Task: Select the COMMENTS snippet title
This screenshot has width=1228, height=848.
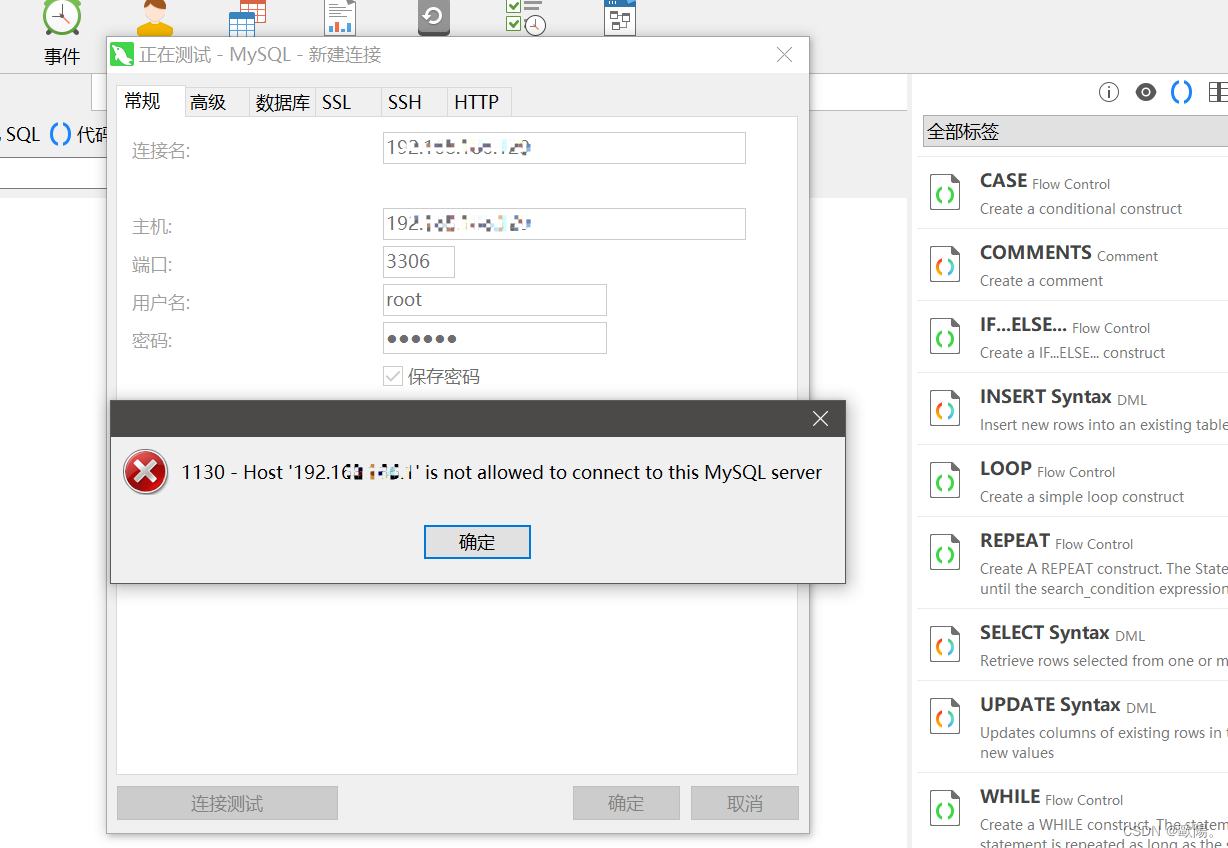Action: 1069,253
